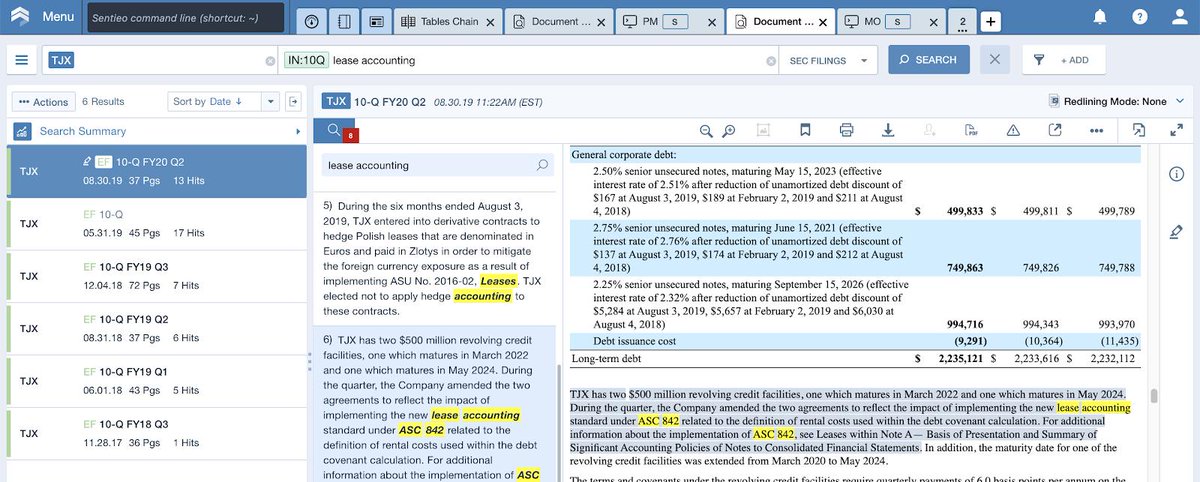Screen dimensions: 1200x482
Task: Select the 10-Q FY19 Q3 result
Action: click(157, 276)
